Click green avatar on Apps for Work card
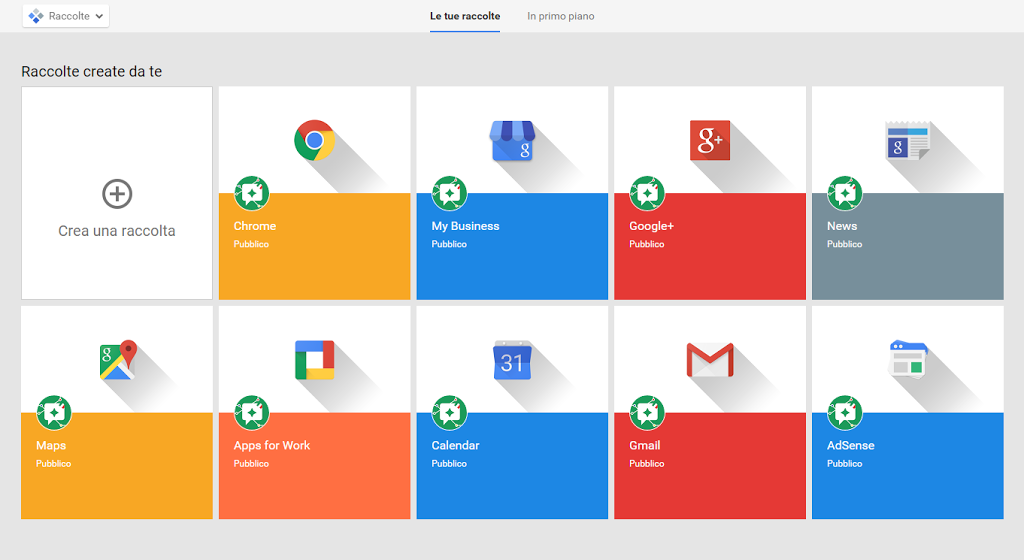This screenshot has width=1024, height=560. tap(252, 412)
